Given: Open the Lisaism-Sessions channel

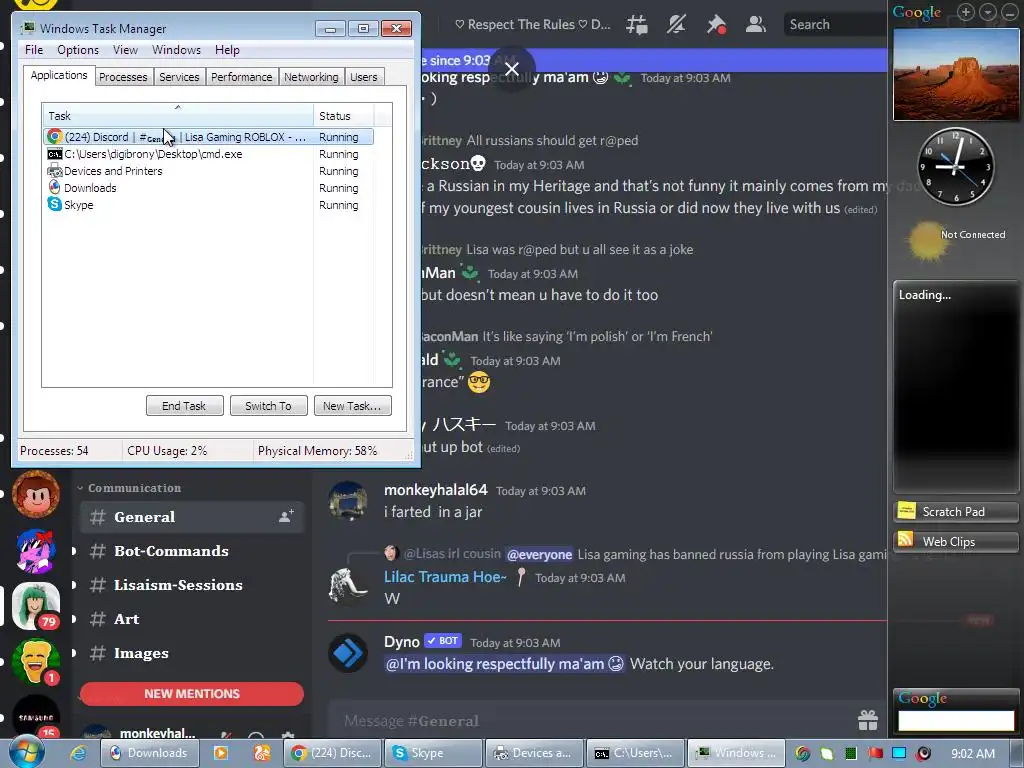Looking at the screenshot, I should pyautogui.click(x=192, y=584).
